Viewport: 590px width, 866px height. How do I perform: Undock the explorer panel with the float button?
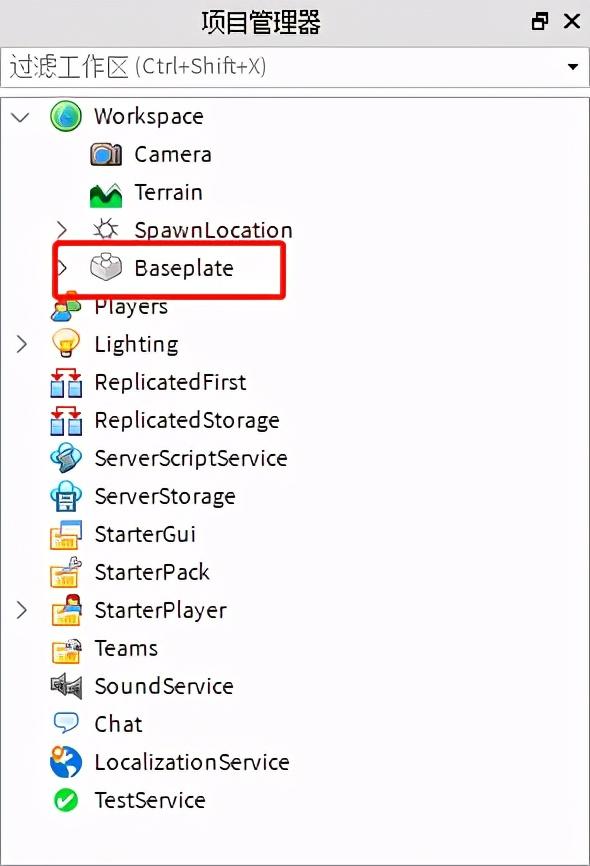tap(540, 22)
